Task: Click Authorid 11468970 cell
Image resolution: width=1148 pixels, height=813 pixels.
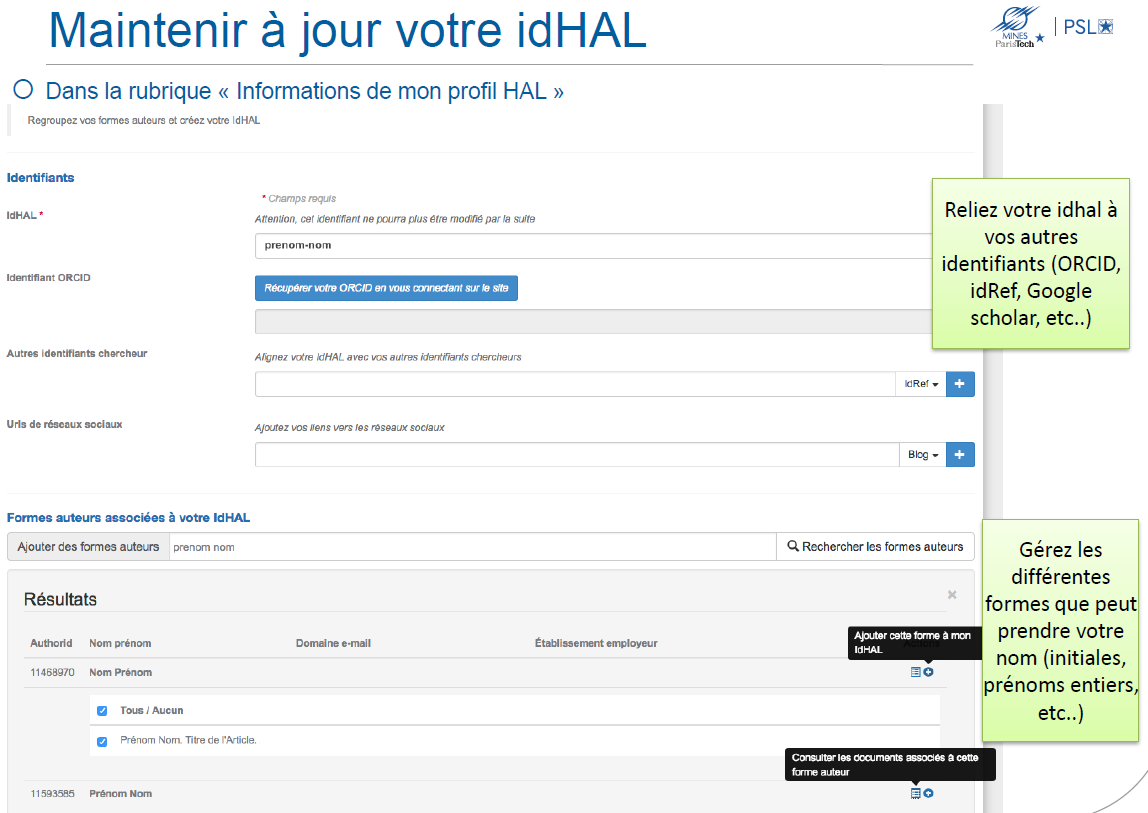Action: 52,672
